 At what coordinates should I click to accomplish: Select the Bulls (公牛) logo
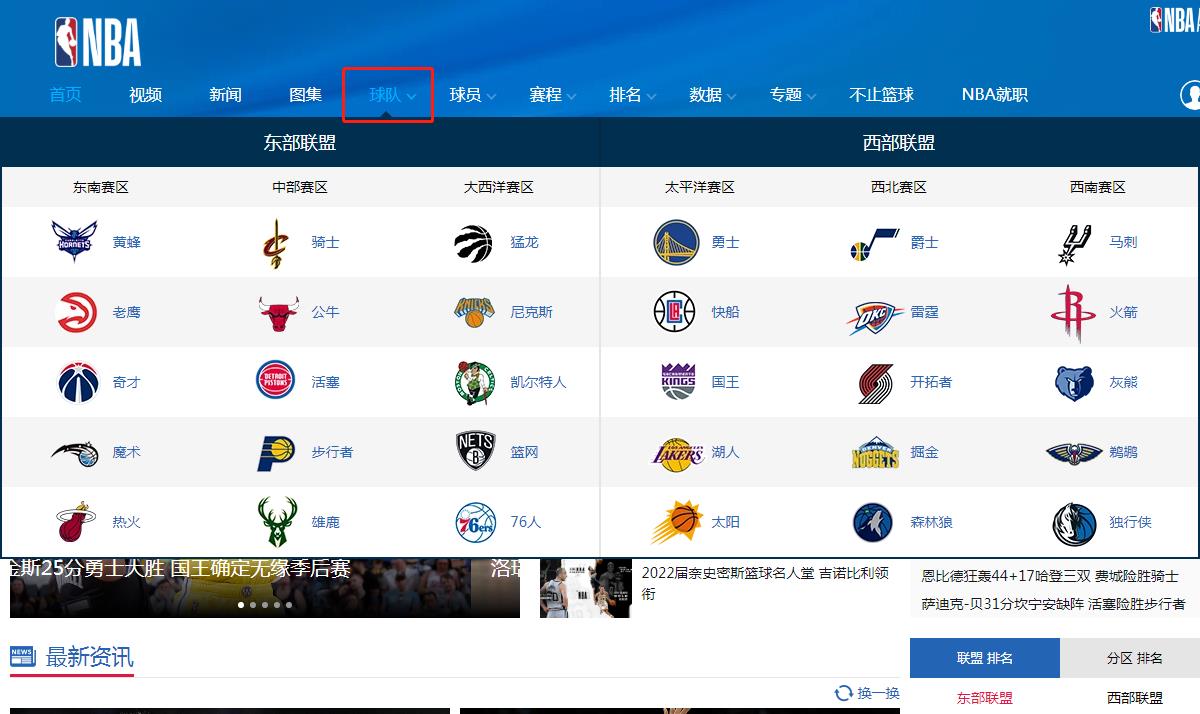pyautogui.click(x=277, y=313)
